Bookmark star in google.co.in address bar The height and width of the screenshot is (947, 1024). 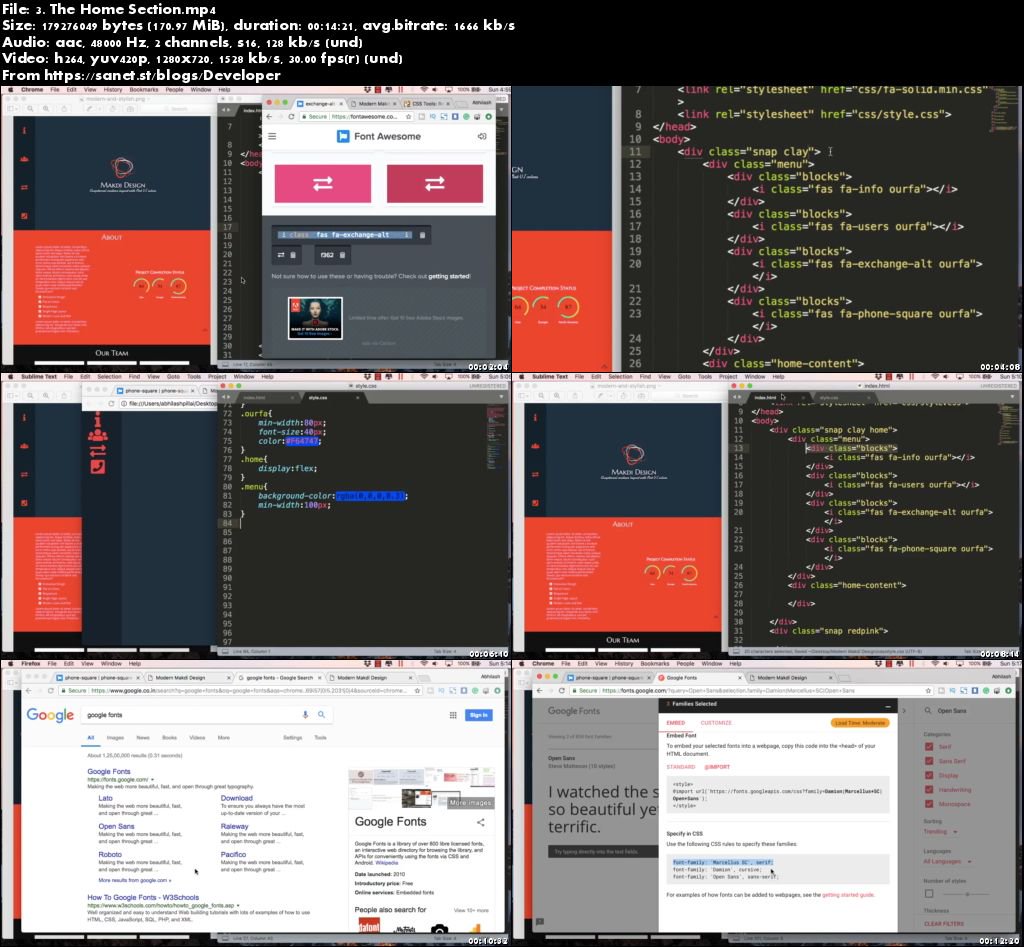coord(417,690)
